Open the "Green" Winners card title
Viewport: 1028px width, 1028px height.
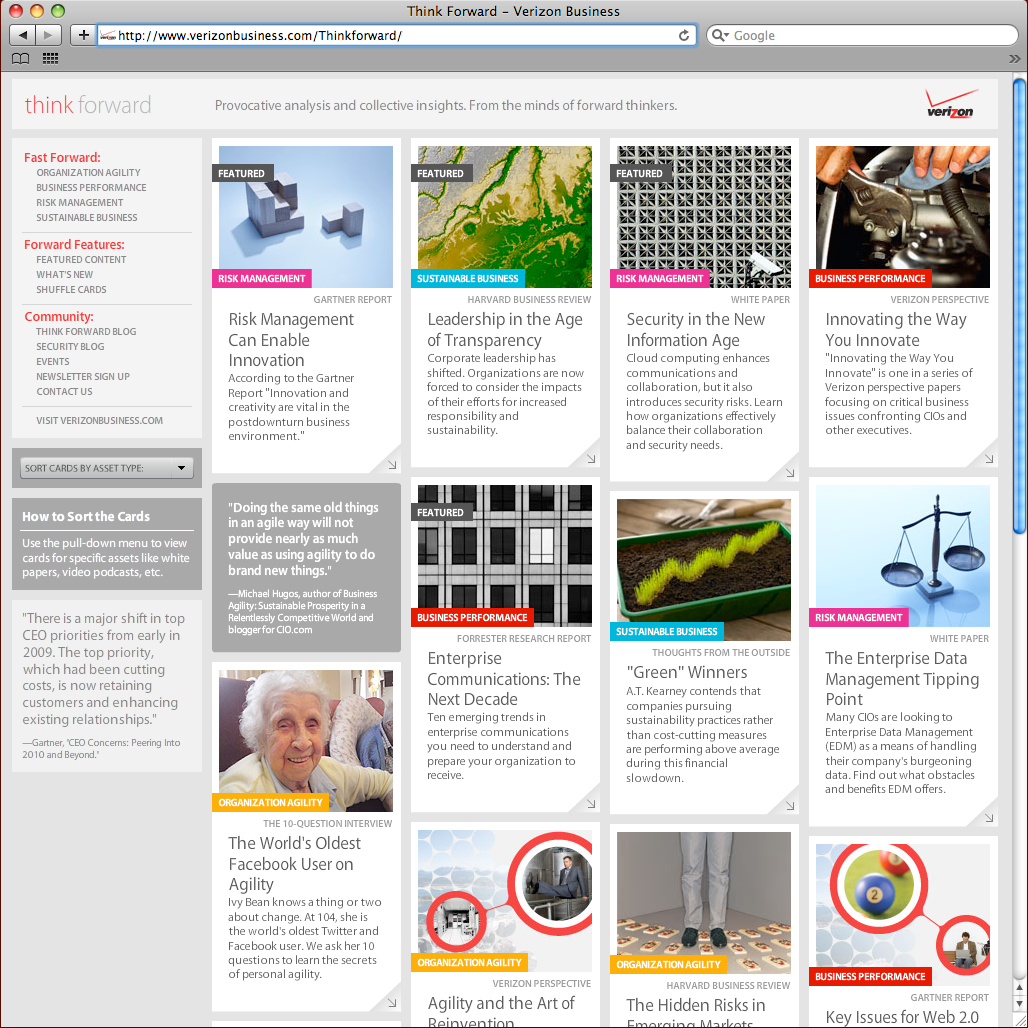(686, 673)
